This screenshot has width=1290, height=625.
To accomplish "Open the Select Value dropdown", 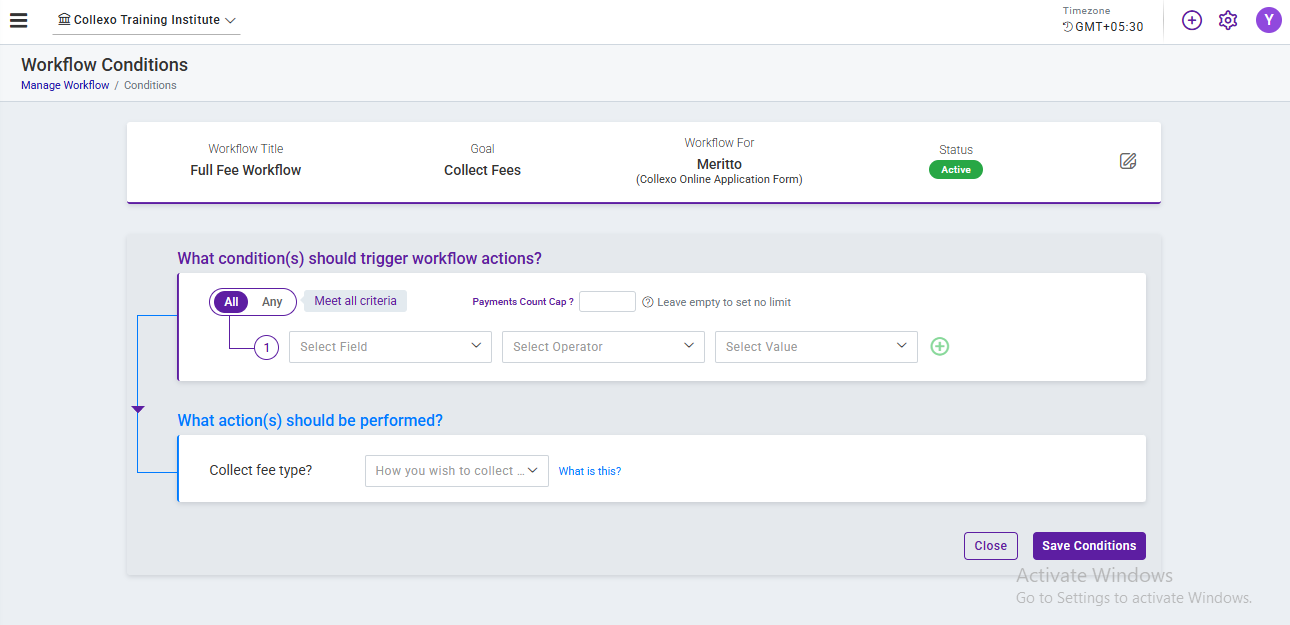I will (816, 347).
